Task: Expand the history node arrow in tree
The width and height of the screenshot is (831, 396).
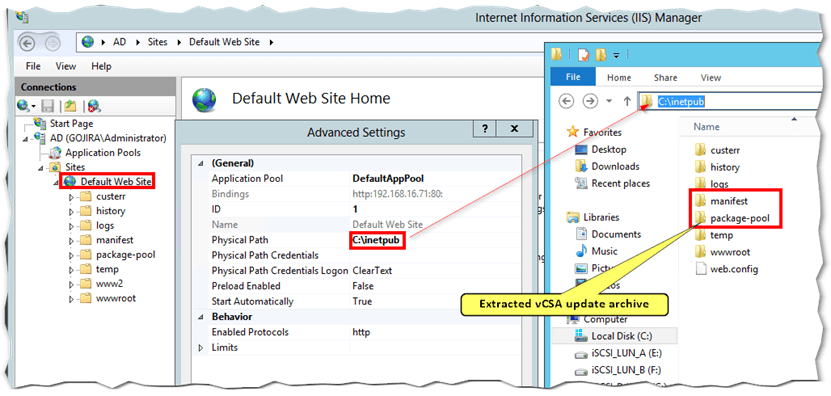Action: pos(72,211)
